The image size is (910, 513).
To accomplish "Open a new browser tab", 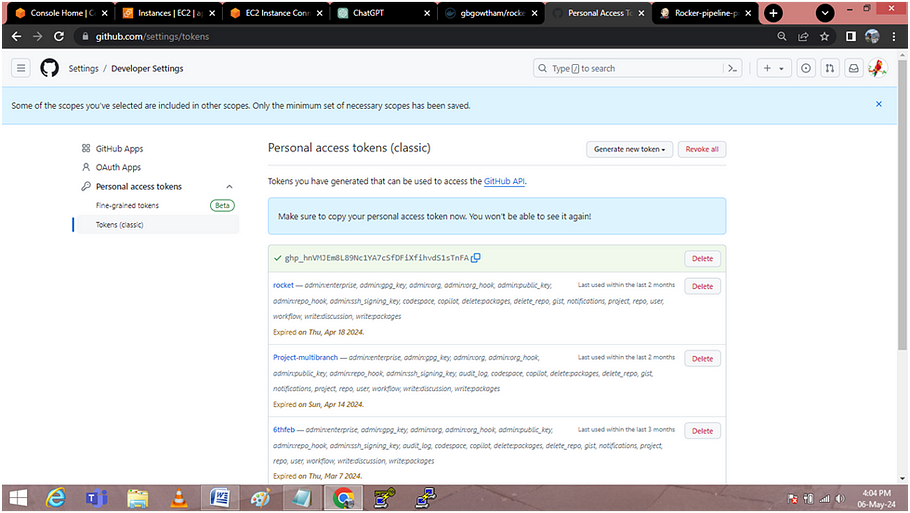I will coord(773,13).
